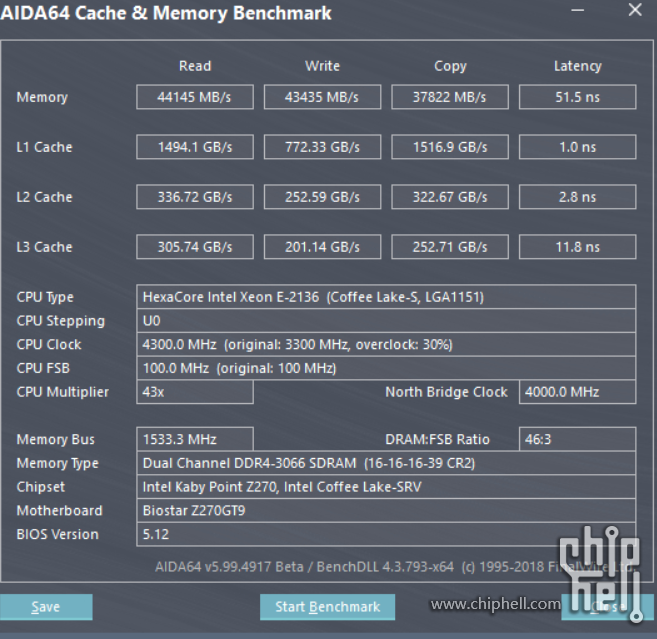
Task: Select L1 Cache Read 1494.1 GB/s
Action: [x=195, y=147]
